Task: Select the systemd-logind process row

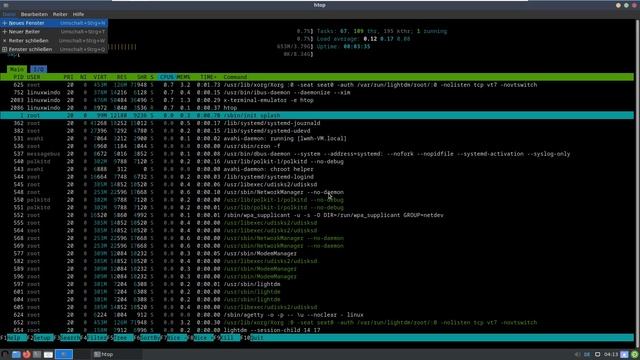Action: [317, 177]
